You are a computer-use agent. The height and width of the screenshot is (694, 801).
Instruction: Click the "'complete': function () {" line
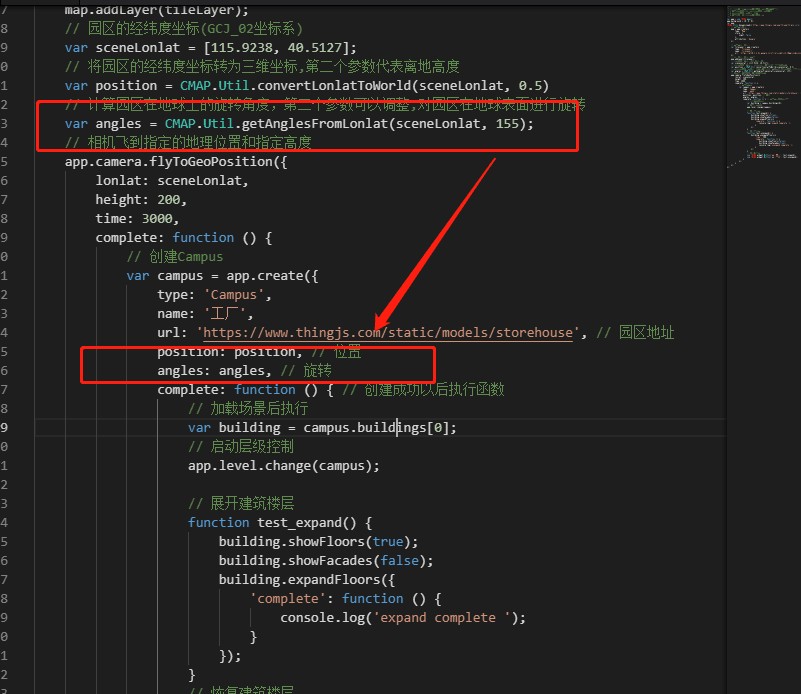click(345, 599)
